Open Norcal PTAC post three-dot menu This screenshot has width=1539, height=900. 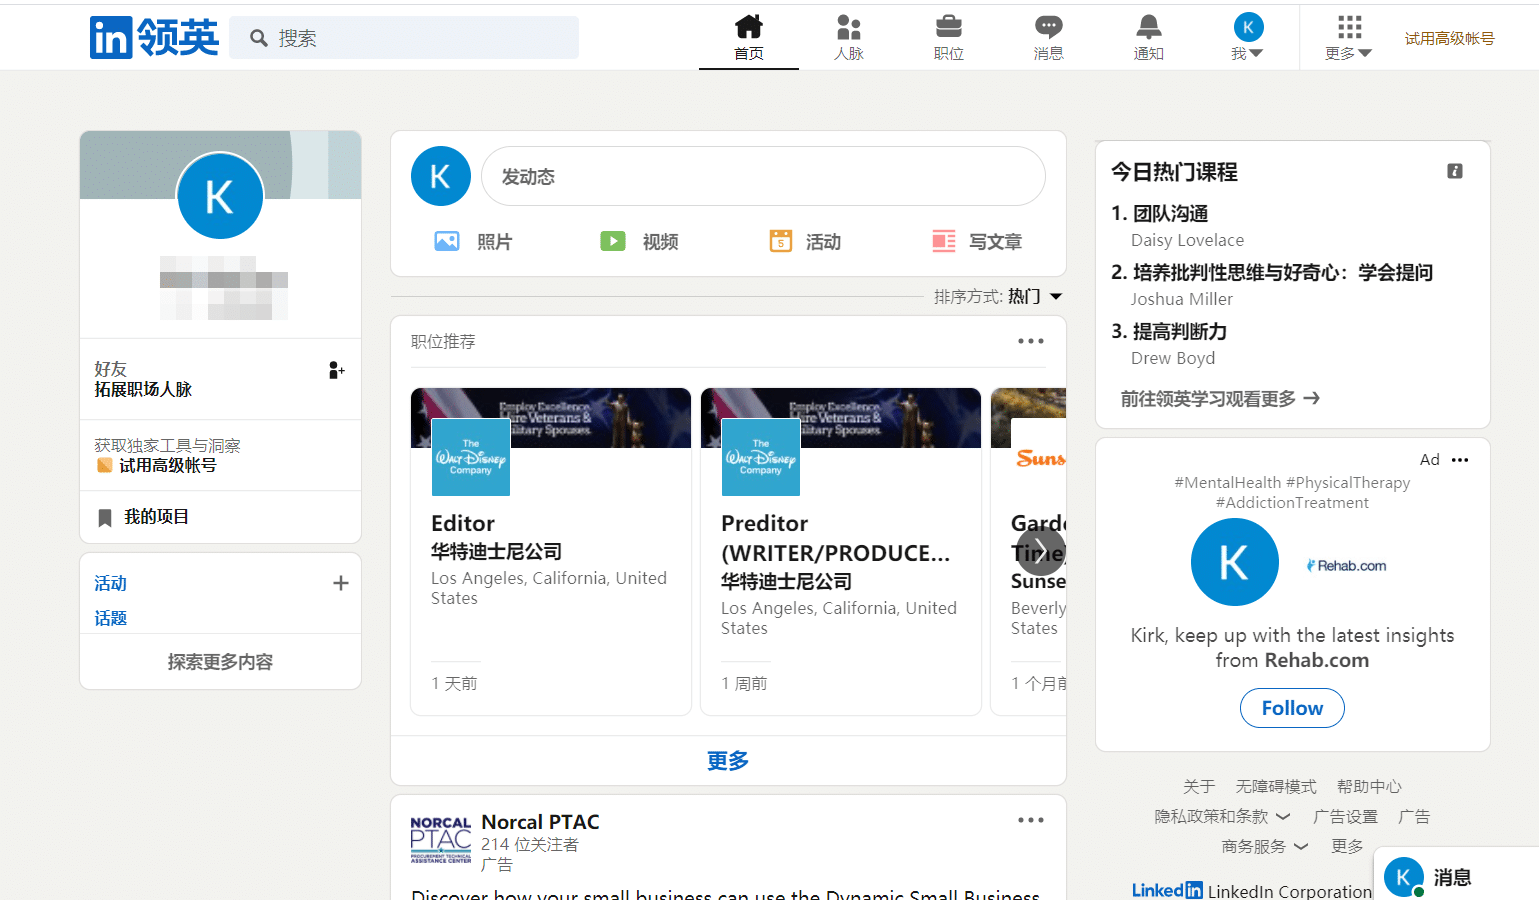[1031, 820]
